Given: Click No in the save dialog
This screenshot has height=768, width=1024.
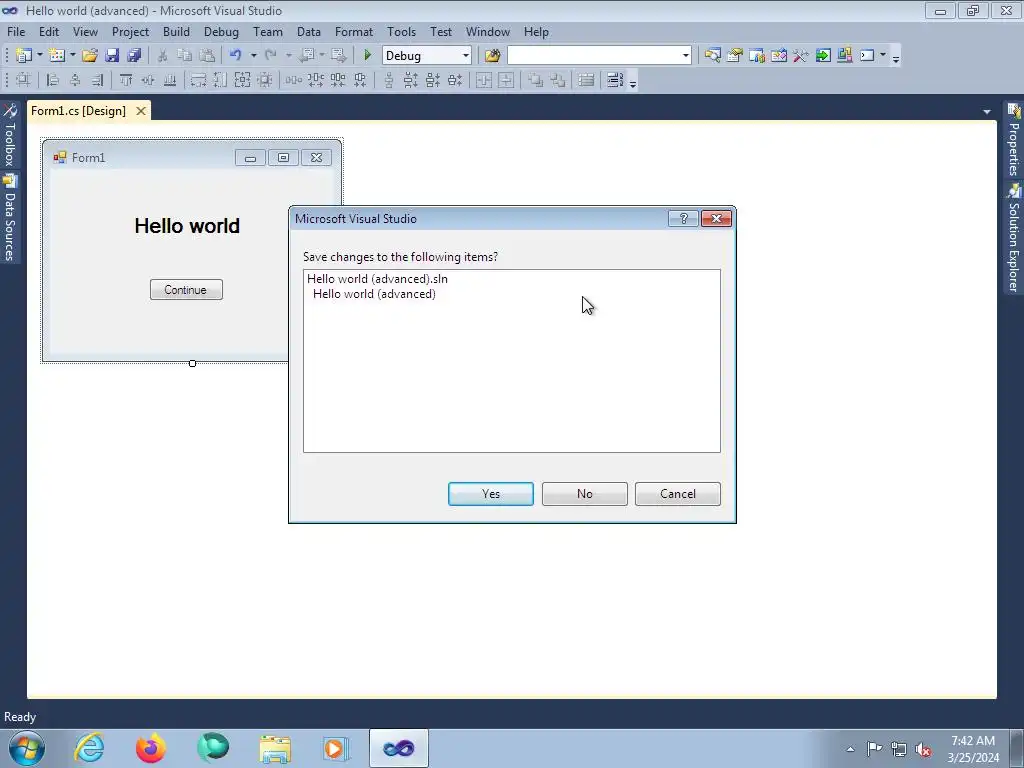Looking at the screenshot, I should tap(584, 494).
